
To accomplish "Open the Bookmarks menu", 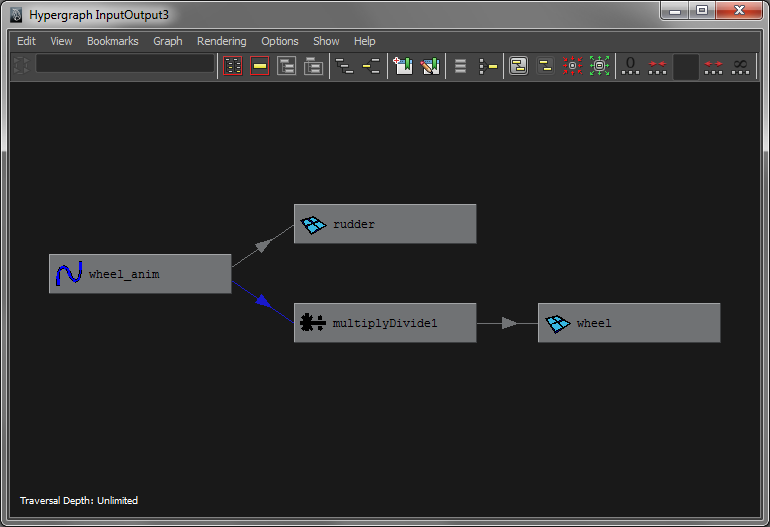I will point(113,41).
